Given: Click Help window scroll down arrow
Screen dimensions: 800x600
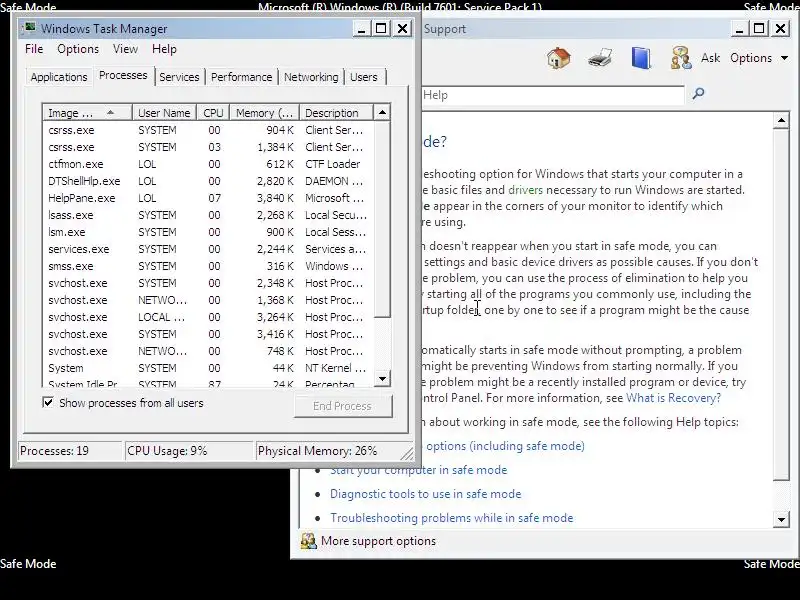Looking at the screenshot, I should pyautogui.click(x=781, y=519).
